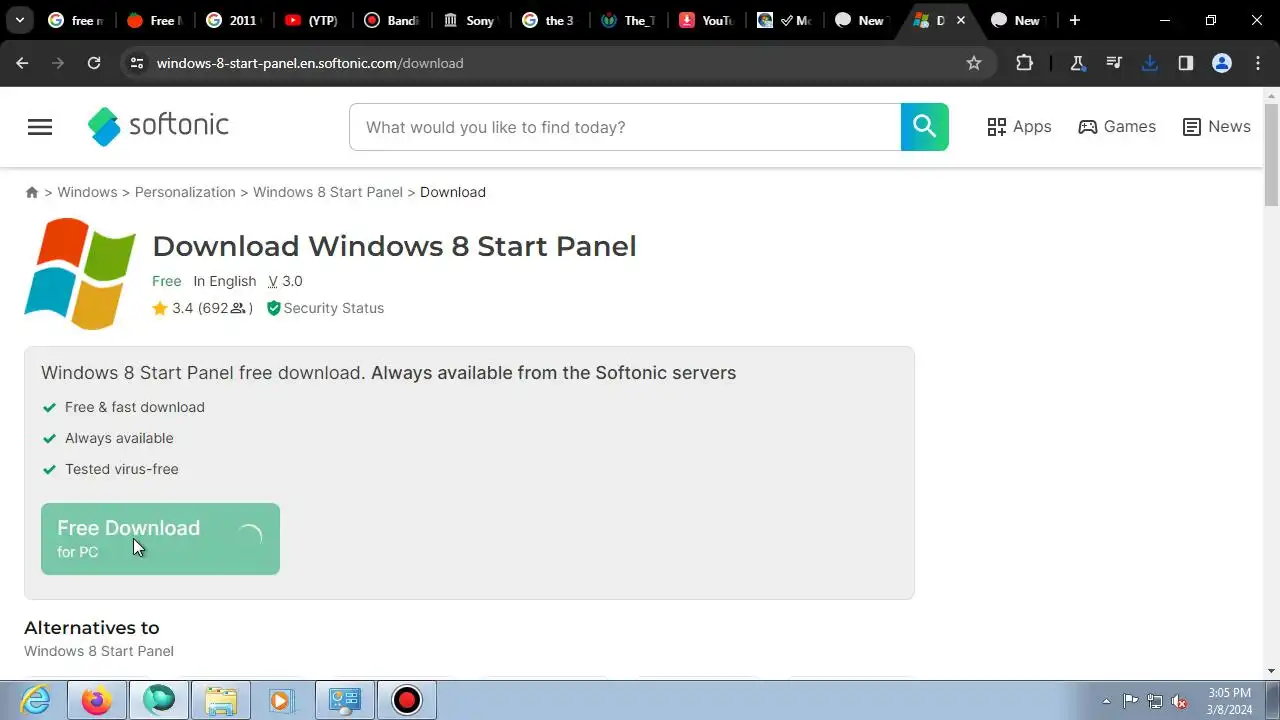Screen dimensions: 1280x720
Task: Bookmark this page with the star
Action: (974, 63)
